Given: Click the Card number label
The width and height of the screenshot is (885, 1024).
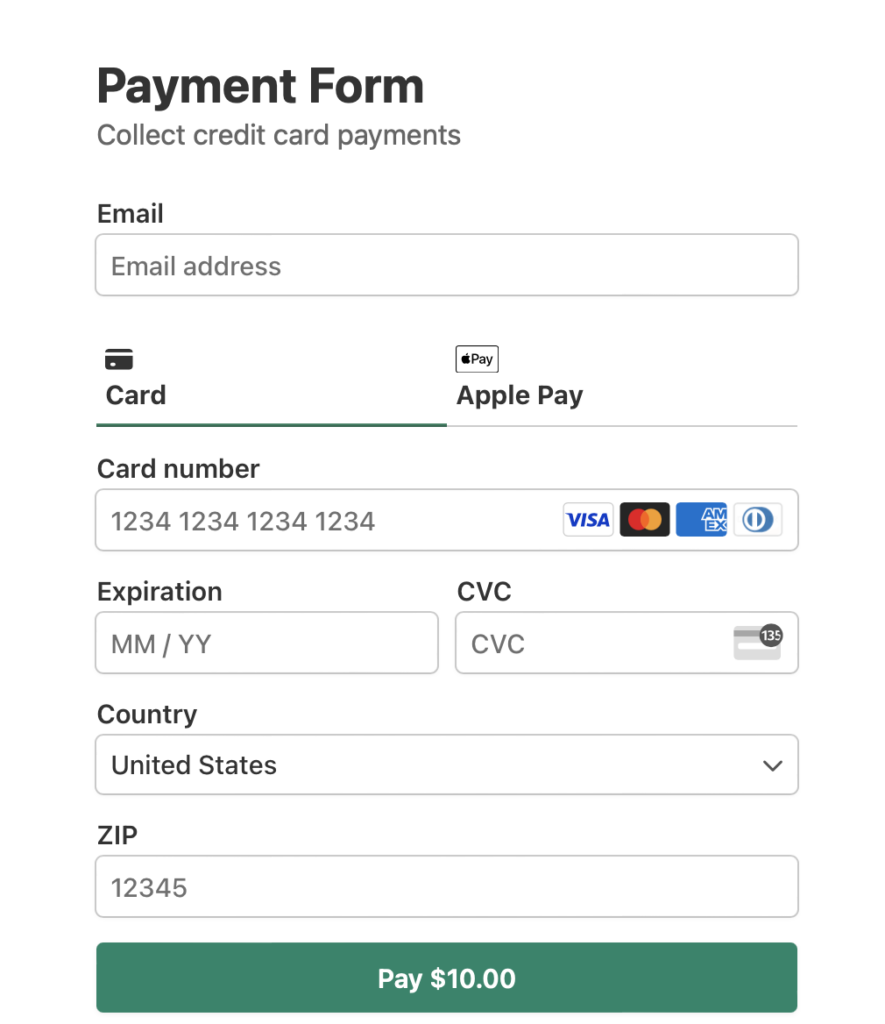Looking at the screenshot, I should click(x=178, y=469).
